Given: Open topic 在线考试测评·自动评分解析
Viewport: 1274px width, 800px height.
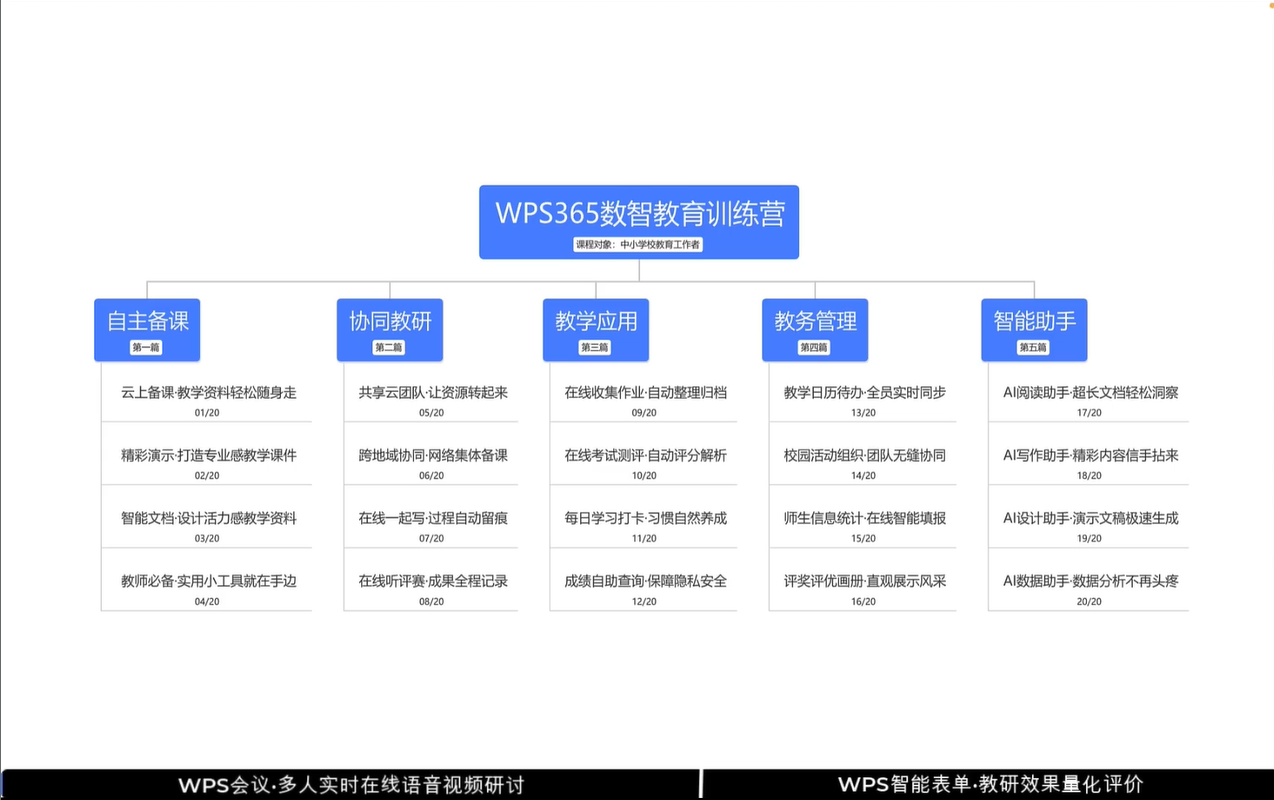Looking at the screenshot, I should click(645, 456).
